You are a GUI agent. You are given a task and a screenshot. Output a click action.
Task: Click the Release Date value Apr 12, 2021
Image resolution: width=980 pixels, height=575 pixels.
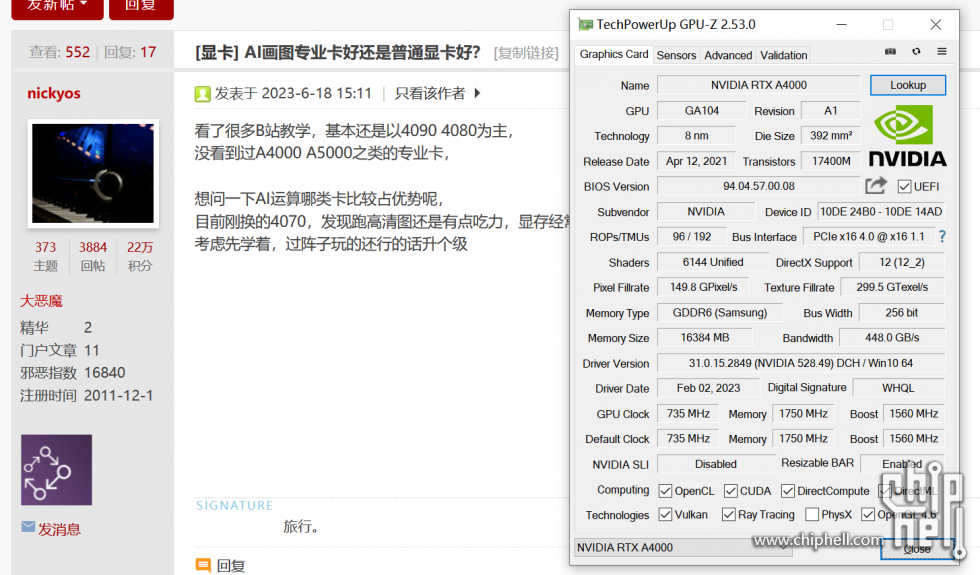(x=696, y=161)
